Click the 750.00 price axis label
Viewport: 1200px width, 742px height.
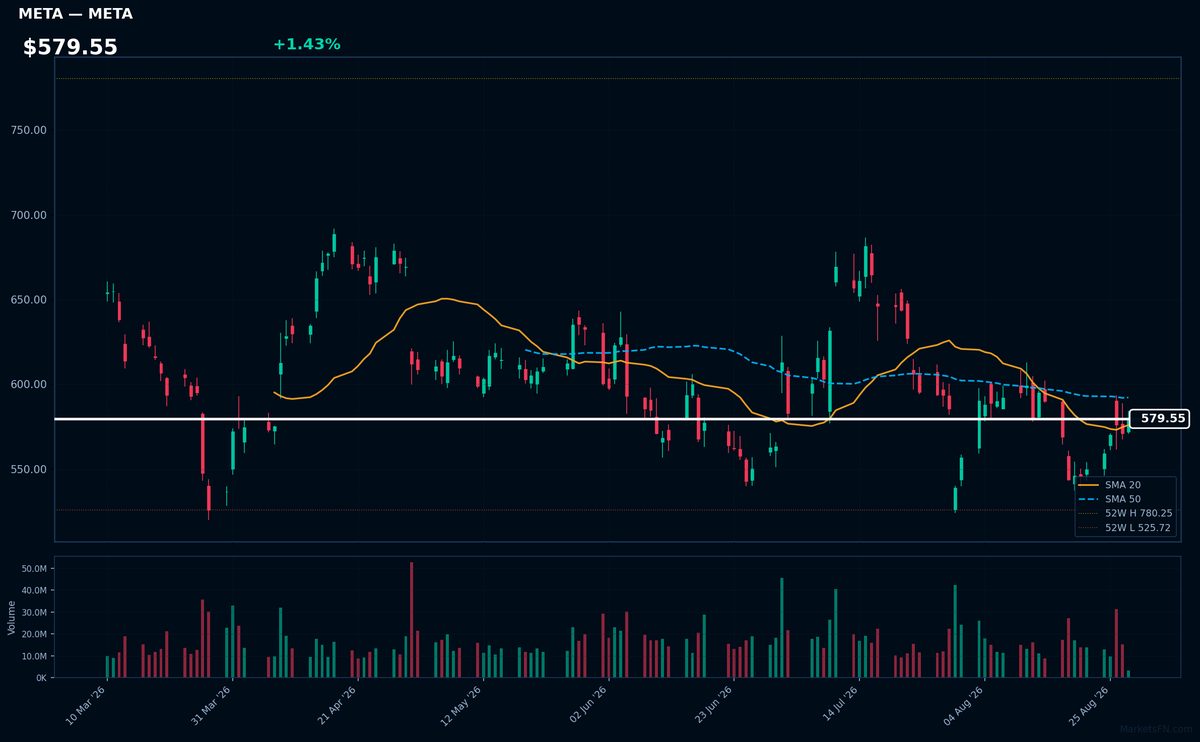[x=28, y=130]
